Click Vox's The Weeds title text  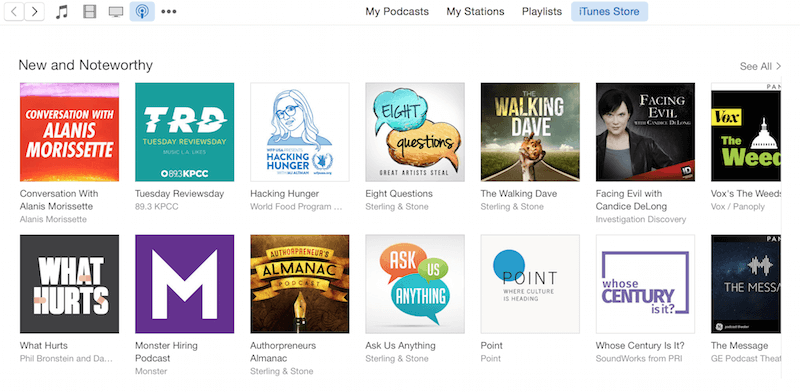coord(746,194)
